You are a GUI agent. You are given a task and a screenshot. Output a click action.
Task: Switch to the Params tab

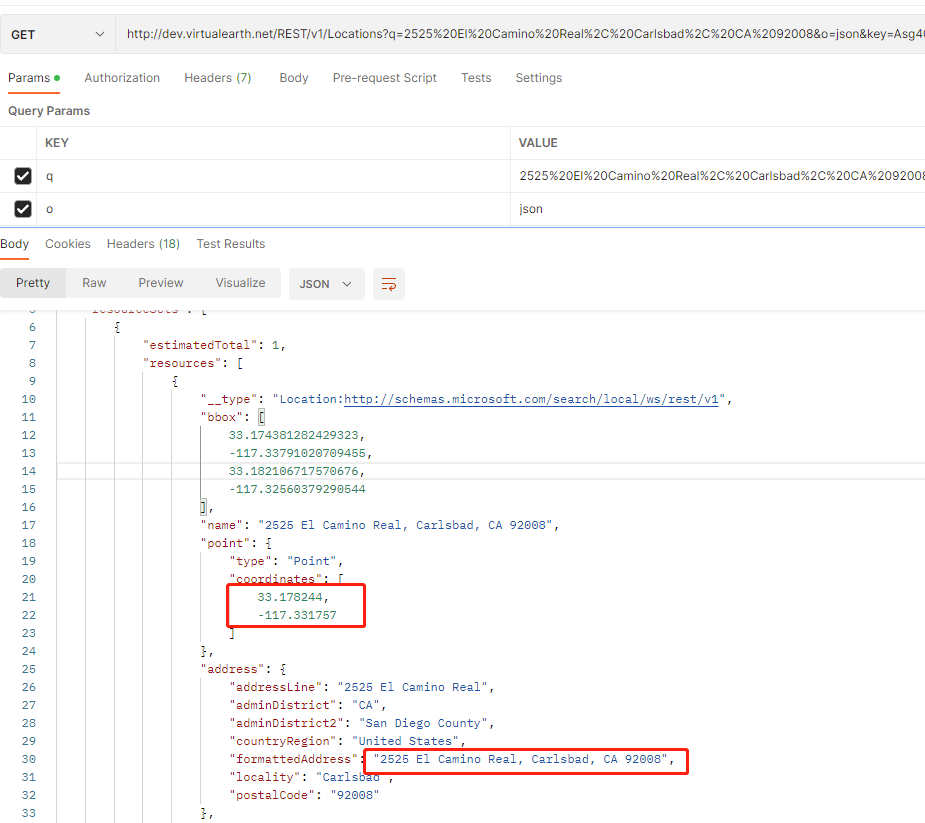pyautogui.click(x=34, y=78)
